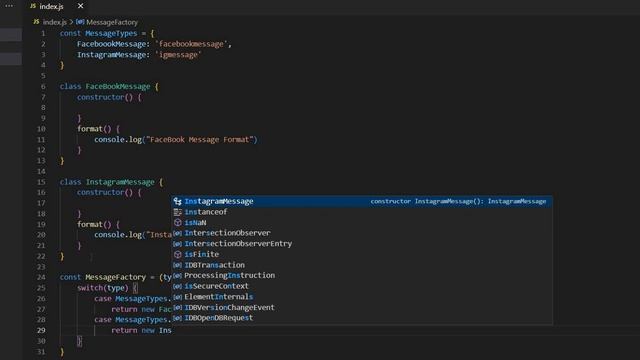Select the ProcessingInstruction suggestion

[x=362, y=276]
